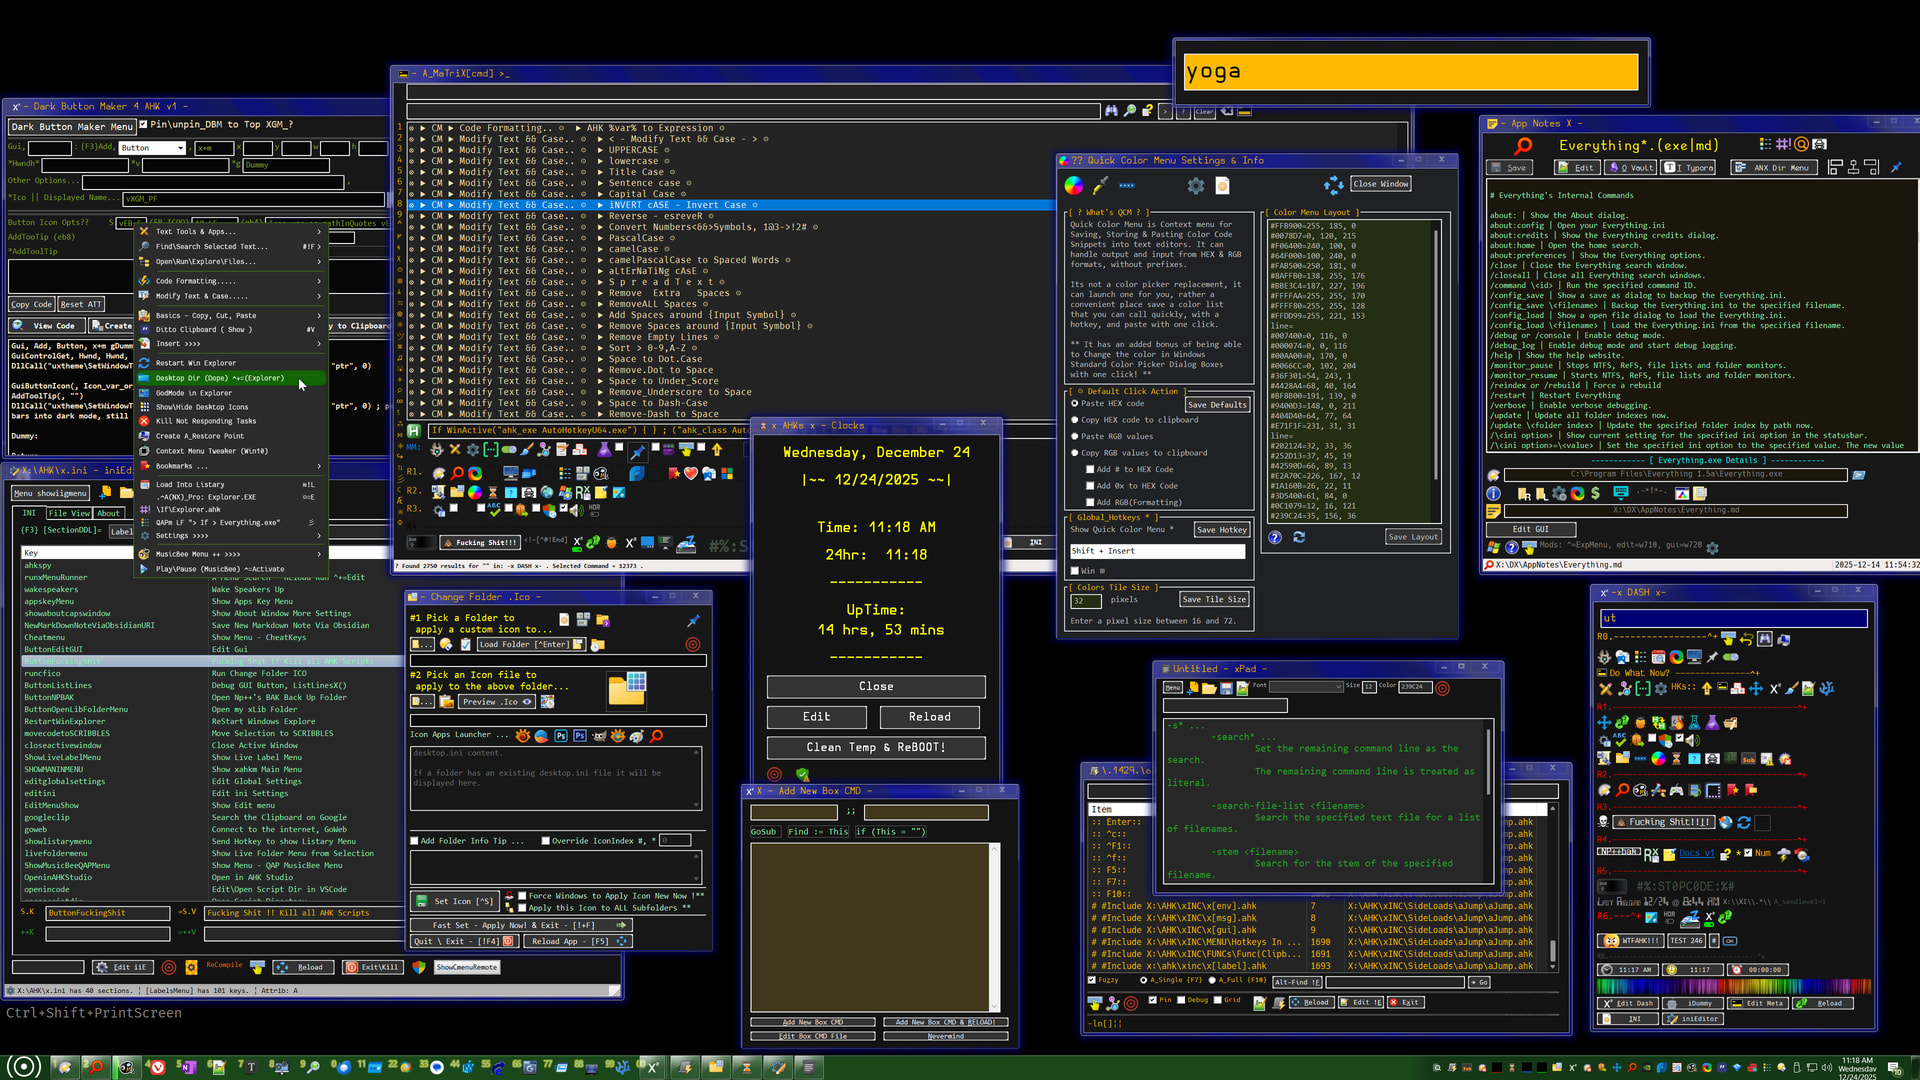Click the refresh arrows icon below Color Menu Layout
Image resolution: width=1920 pixels, height=1080 pixels.
tap(1299, 537)
